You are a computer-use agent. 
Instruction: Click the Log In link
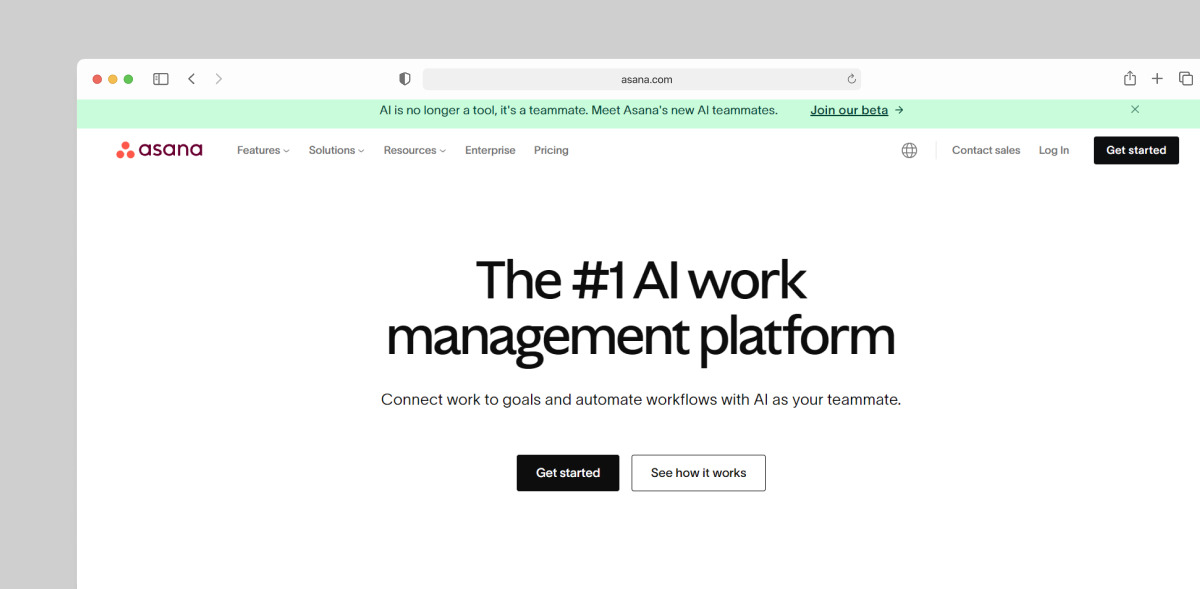click(x=1054, y=150)
